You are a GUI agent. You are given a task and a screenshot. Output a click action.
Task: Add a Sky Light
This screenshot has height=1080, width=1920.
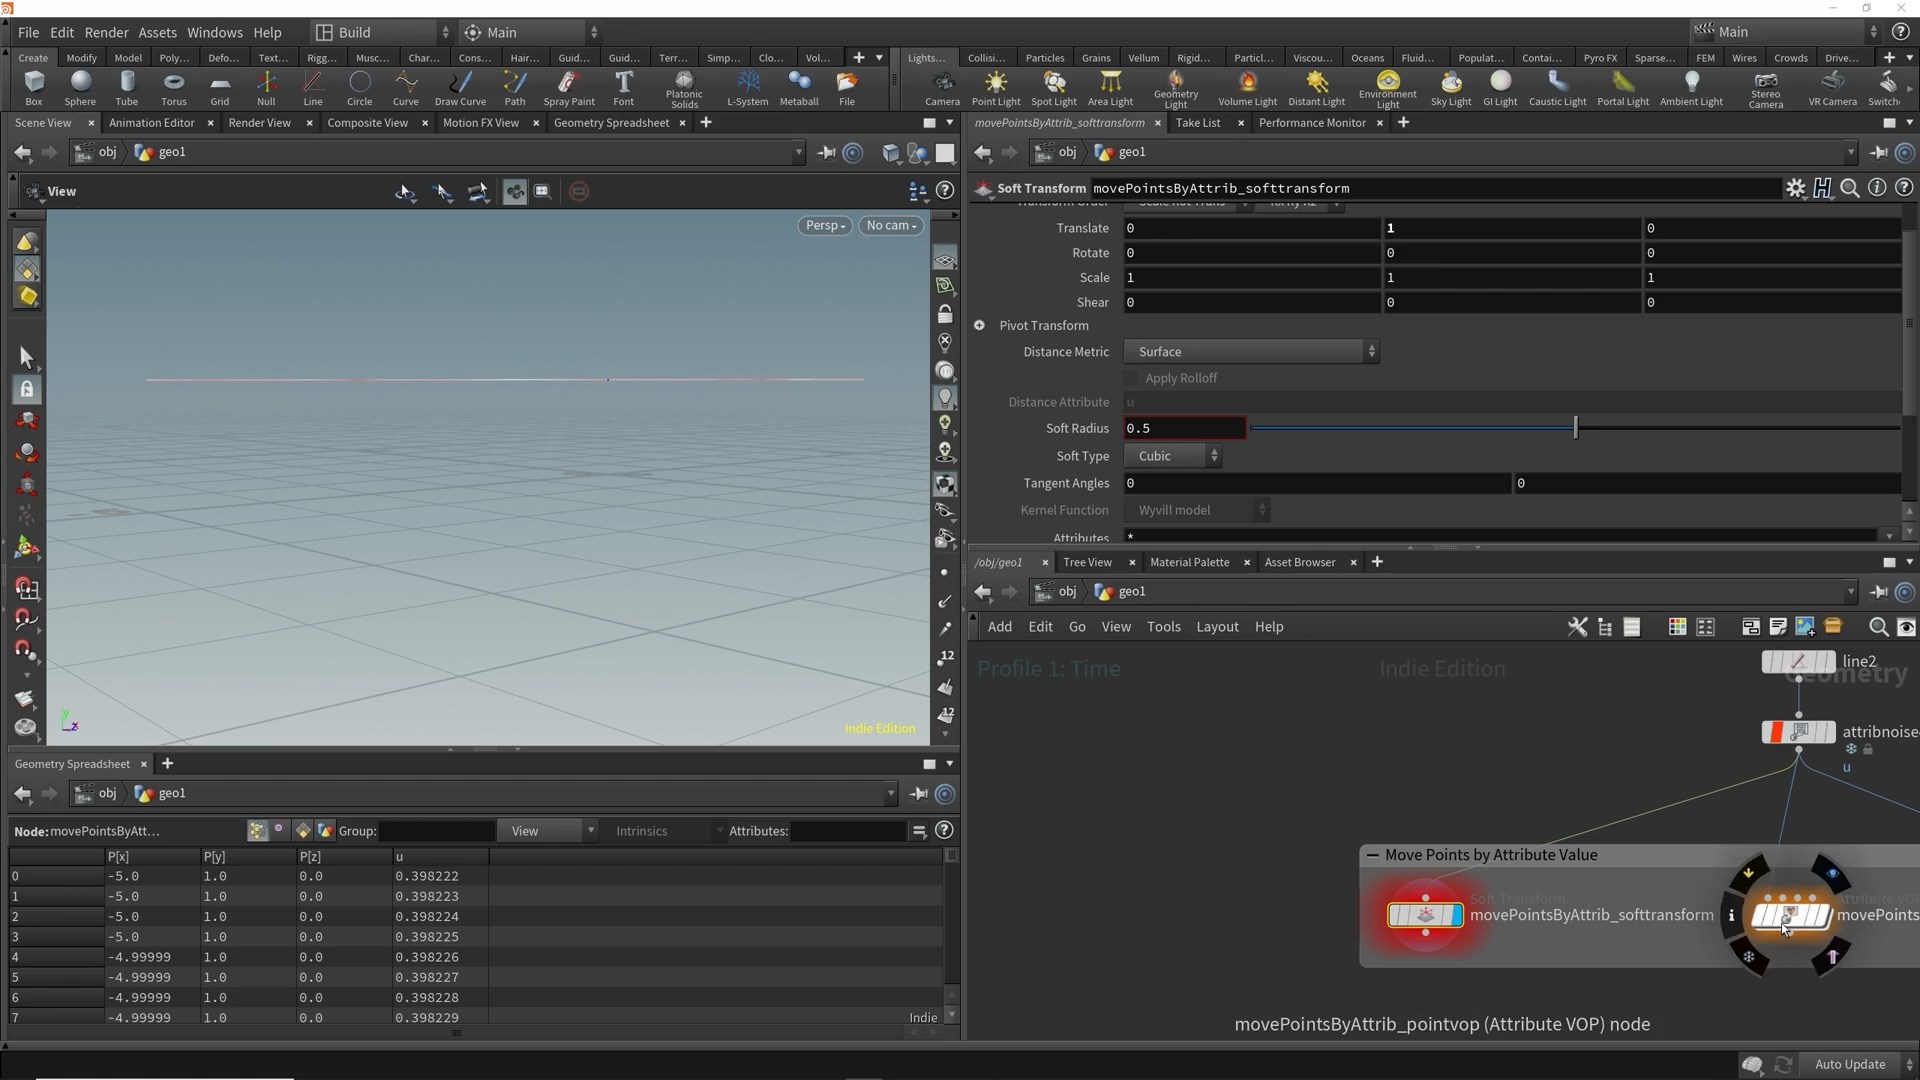point(1451,88)
